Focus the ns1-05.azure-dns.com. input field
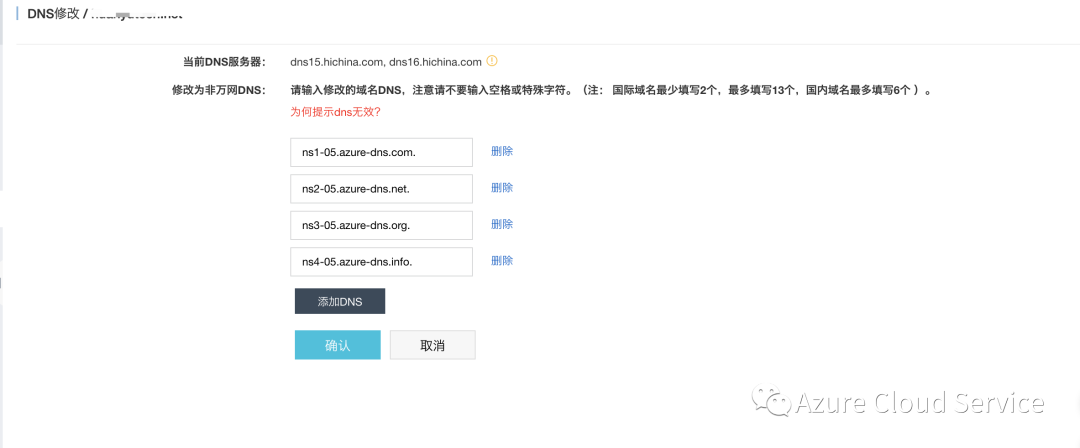This screenshot has width=1080, height=448. (x=382, y=152)
